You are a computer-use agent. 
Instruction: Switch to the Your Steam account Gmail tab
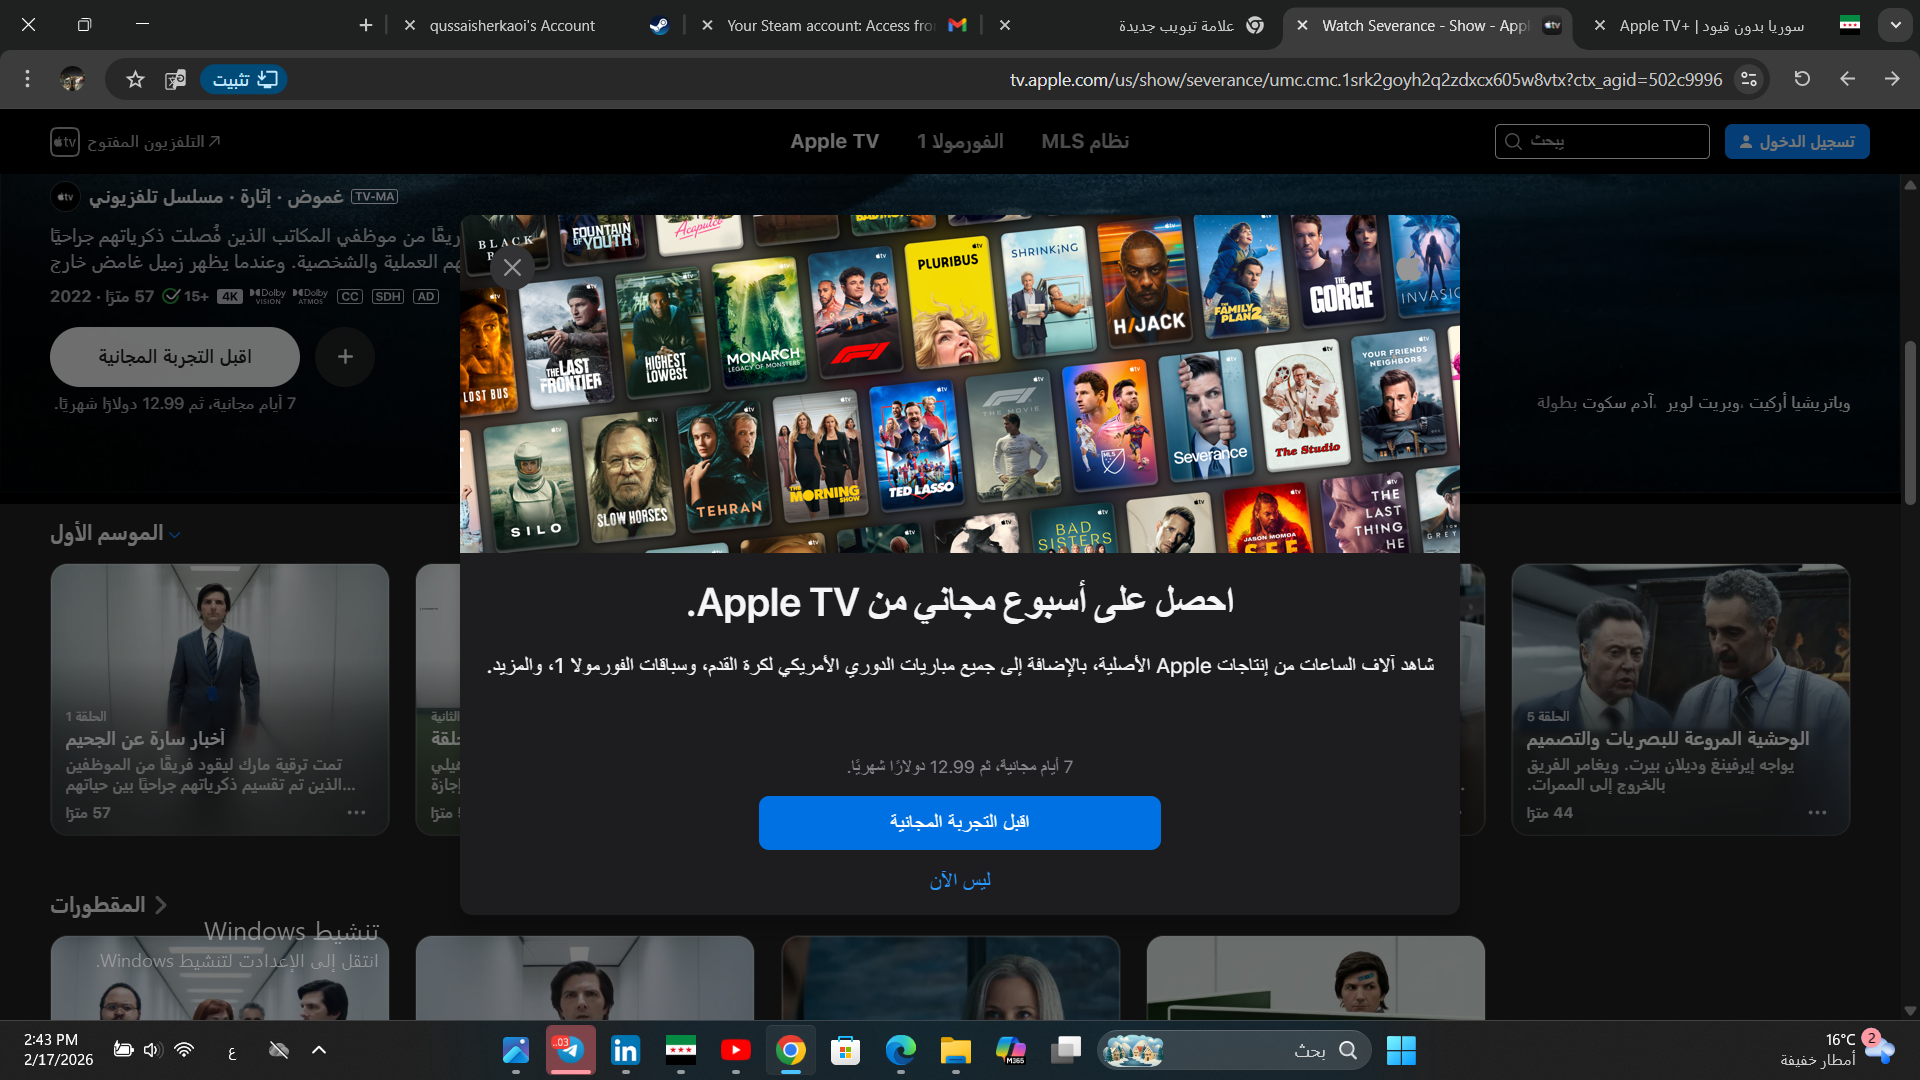(x=830, y=26)
